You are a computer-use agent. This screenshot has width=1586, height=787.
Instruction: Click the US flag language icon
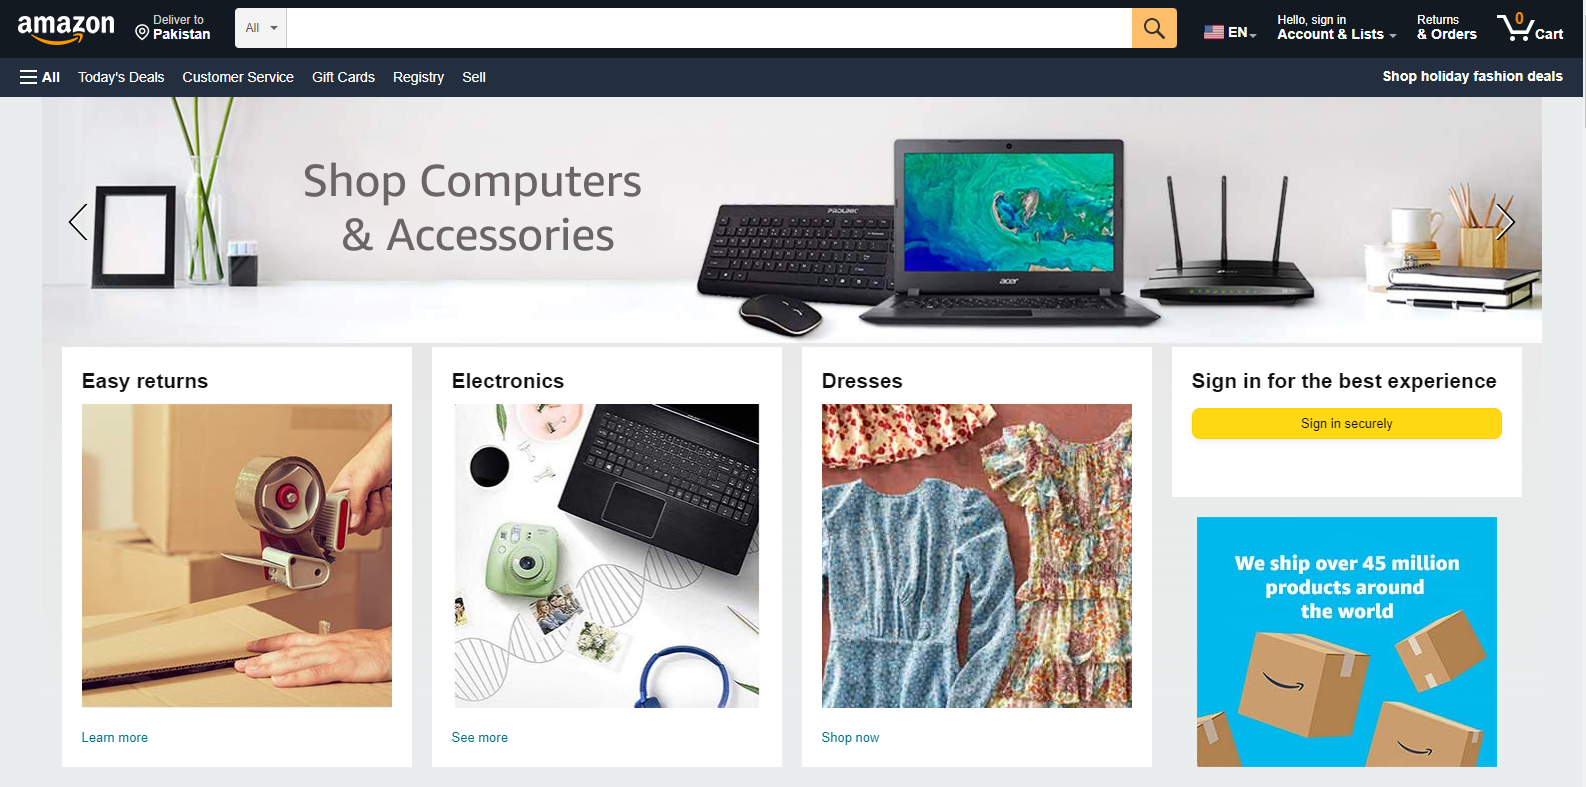1213,32
